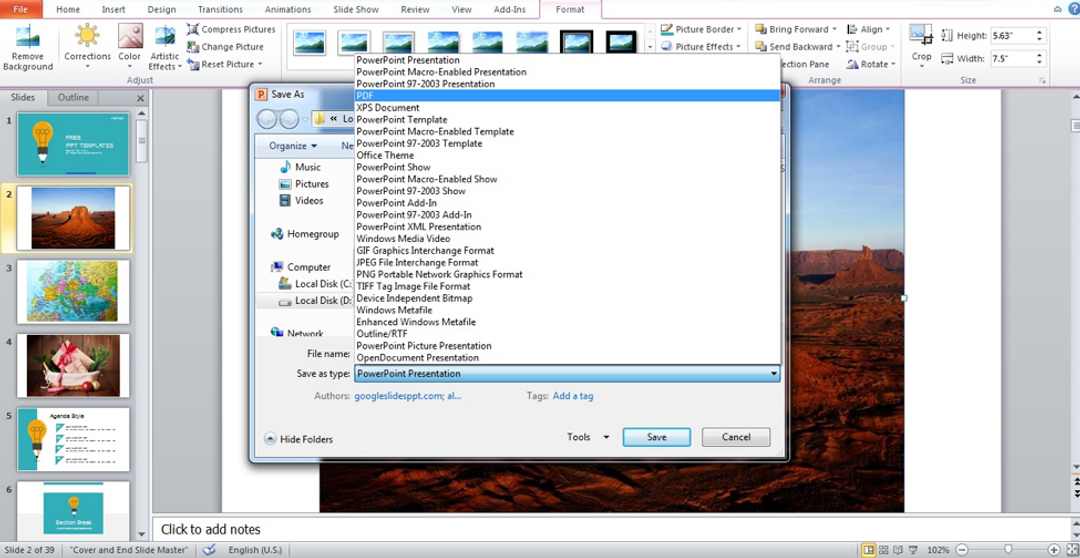This screenshot has width=1080, height=558.
Task: Choose PDF in the file type list
Action: click(568, 96)
